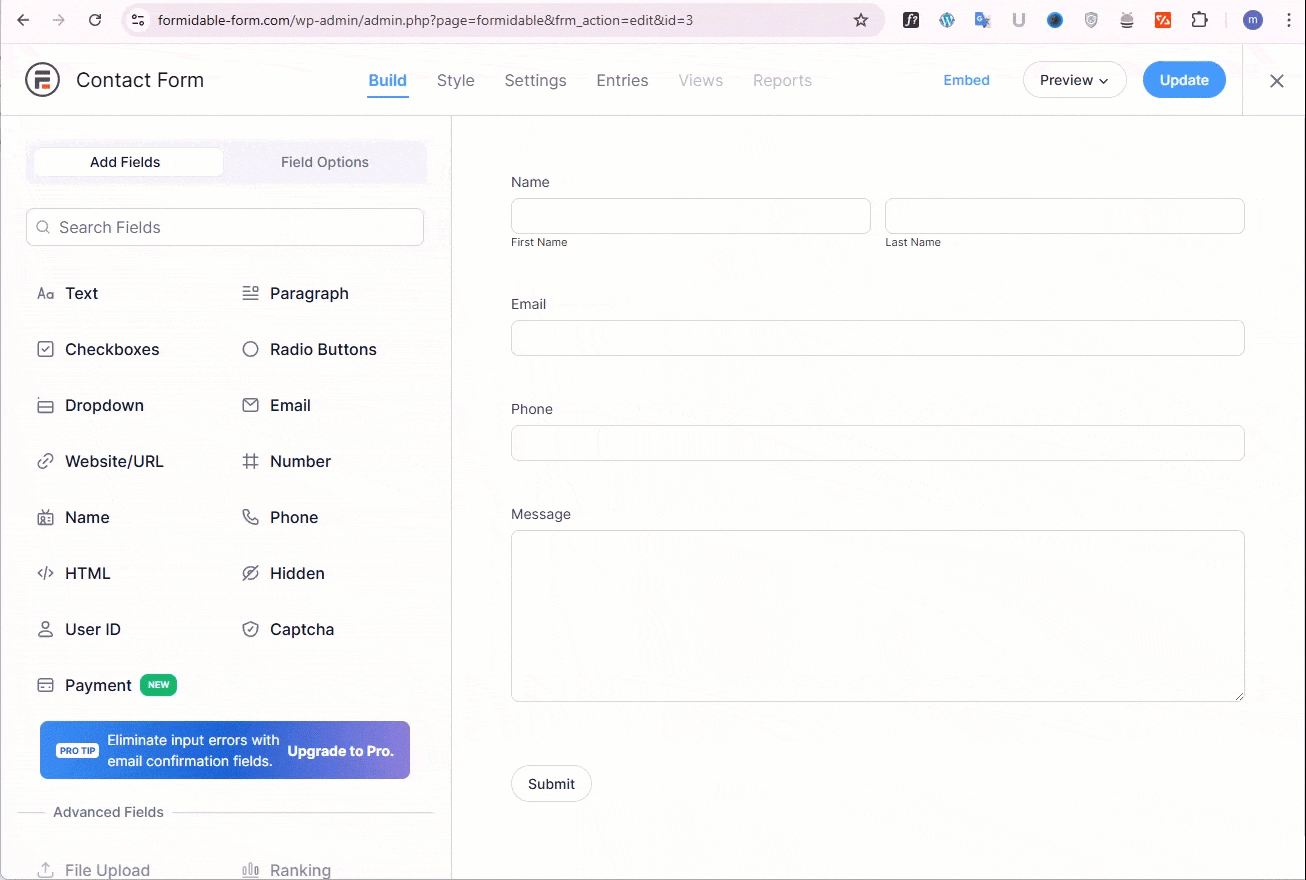The width and height of the screenshot is (1306, 880).
Task: Insert a Dropdown field into the form
Action: tap(103, 405)
